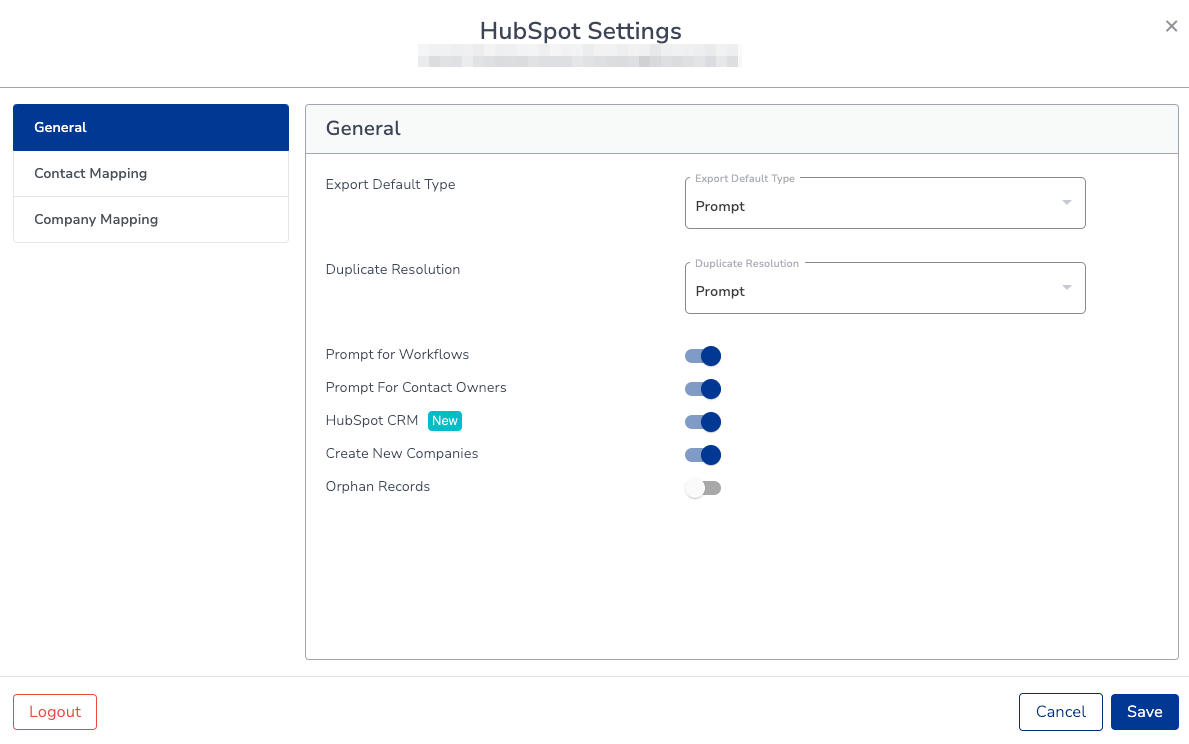This screenshot has height=744, width=1189.
Task: Save the HubSpot settings
Action: (x=1144, y=712)
